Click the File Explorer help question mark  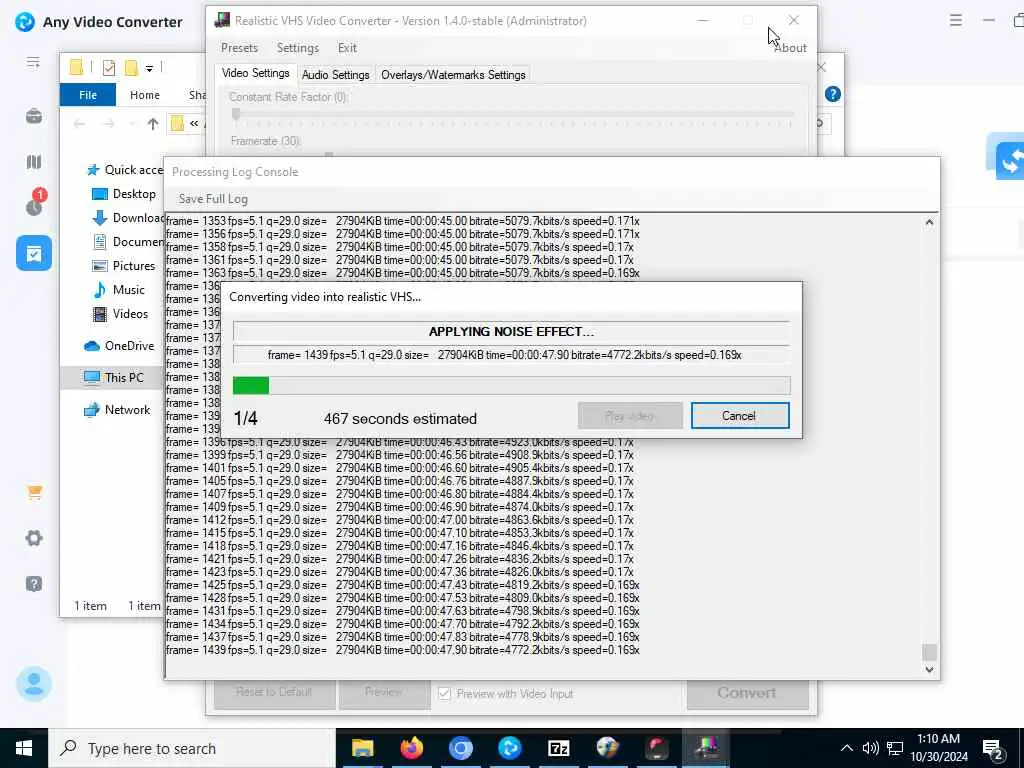[x=833, y=94]
